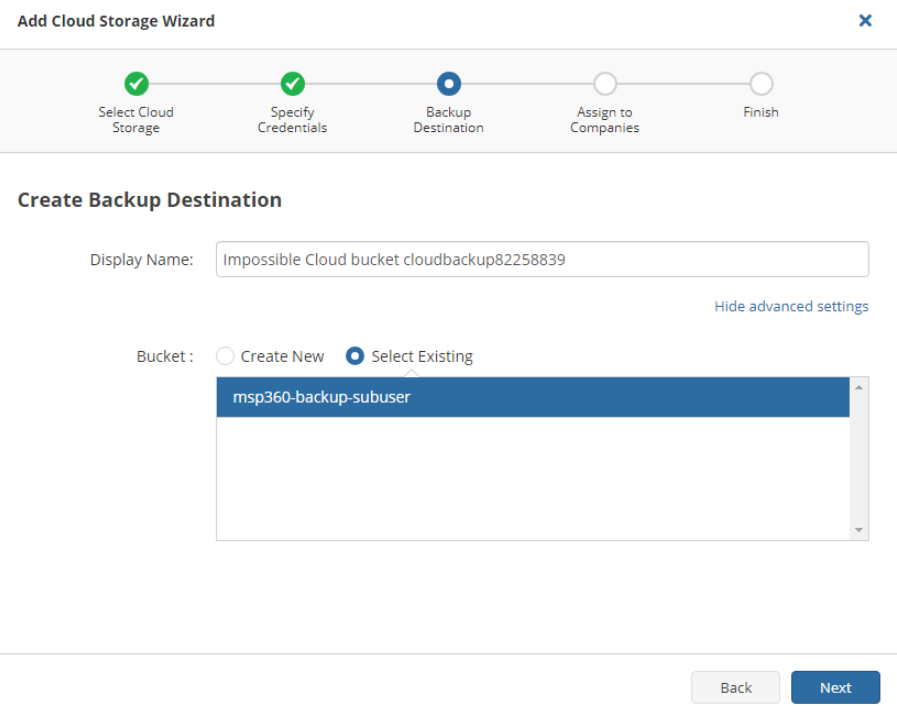Click the Backup Destination active step circle
897x715 pixels.
pos(448,84)
